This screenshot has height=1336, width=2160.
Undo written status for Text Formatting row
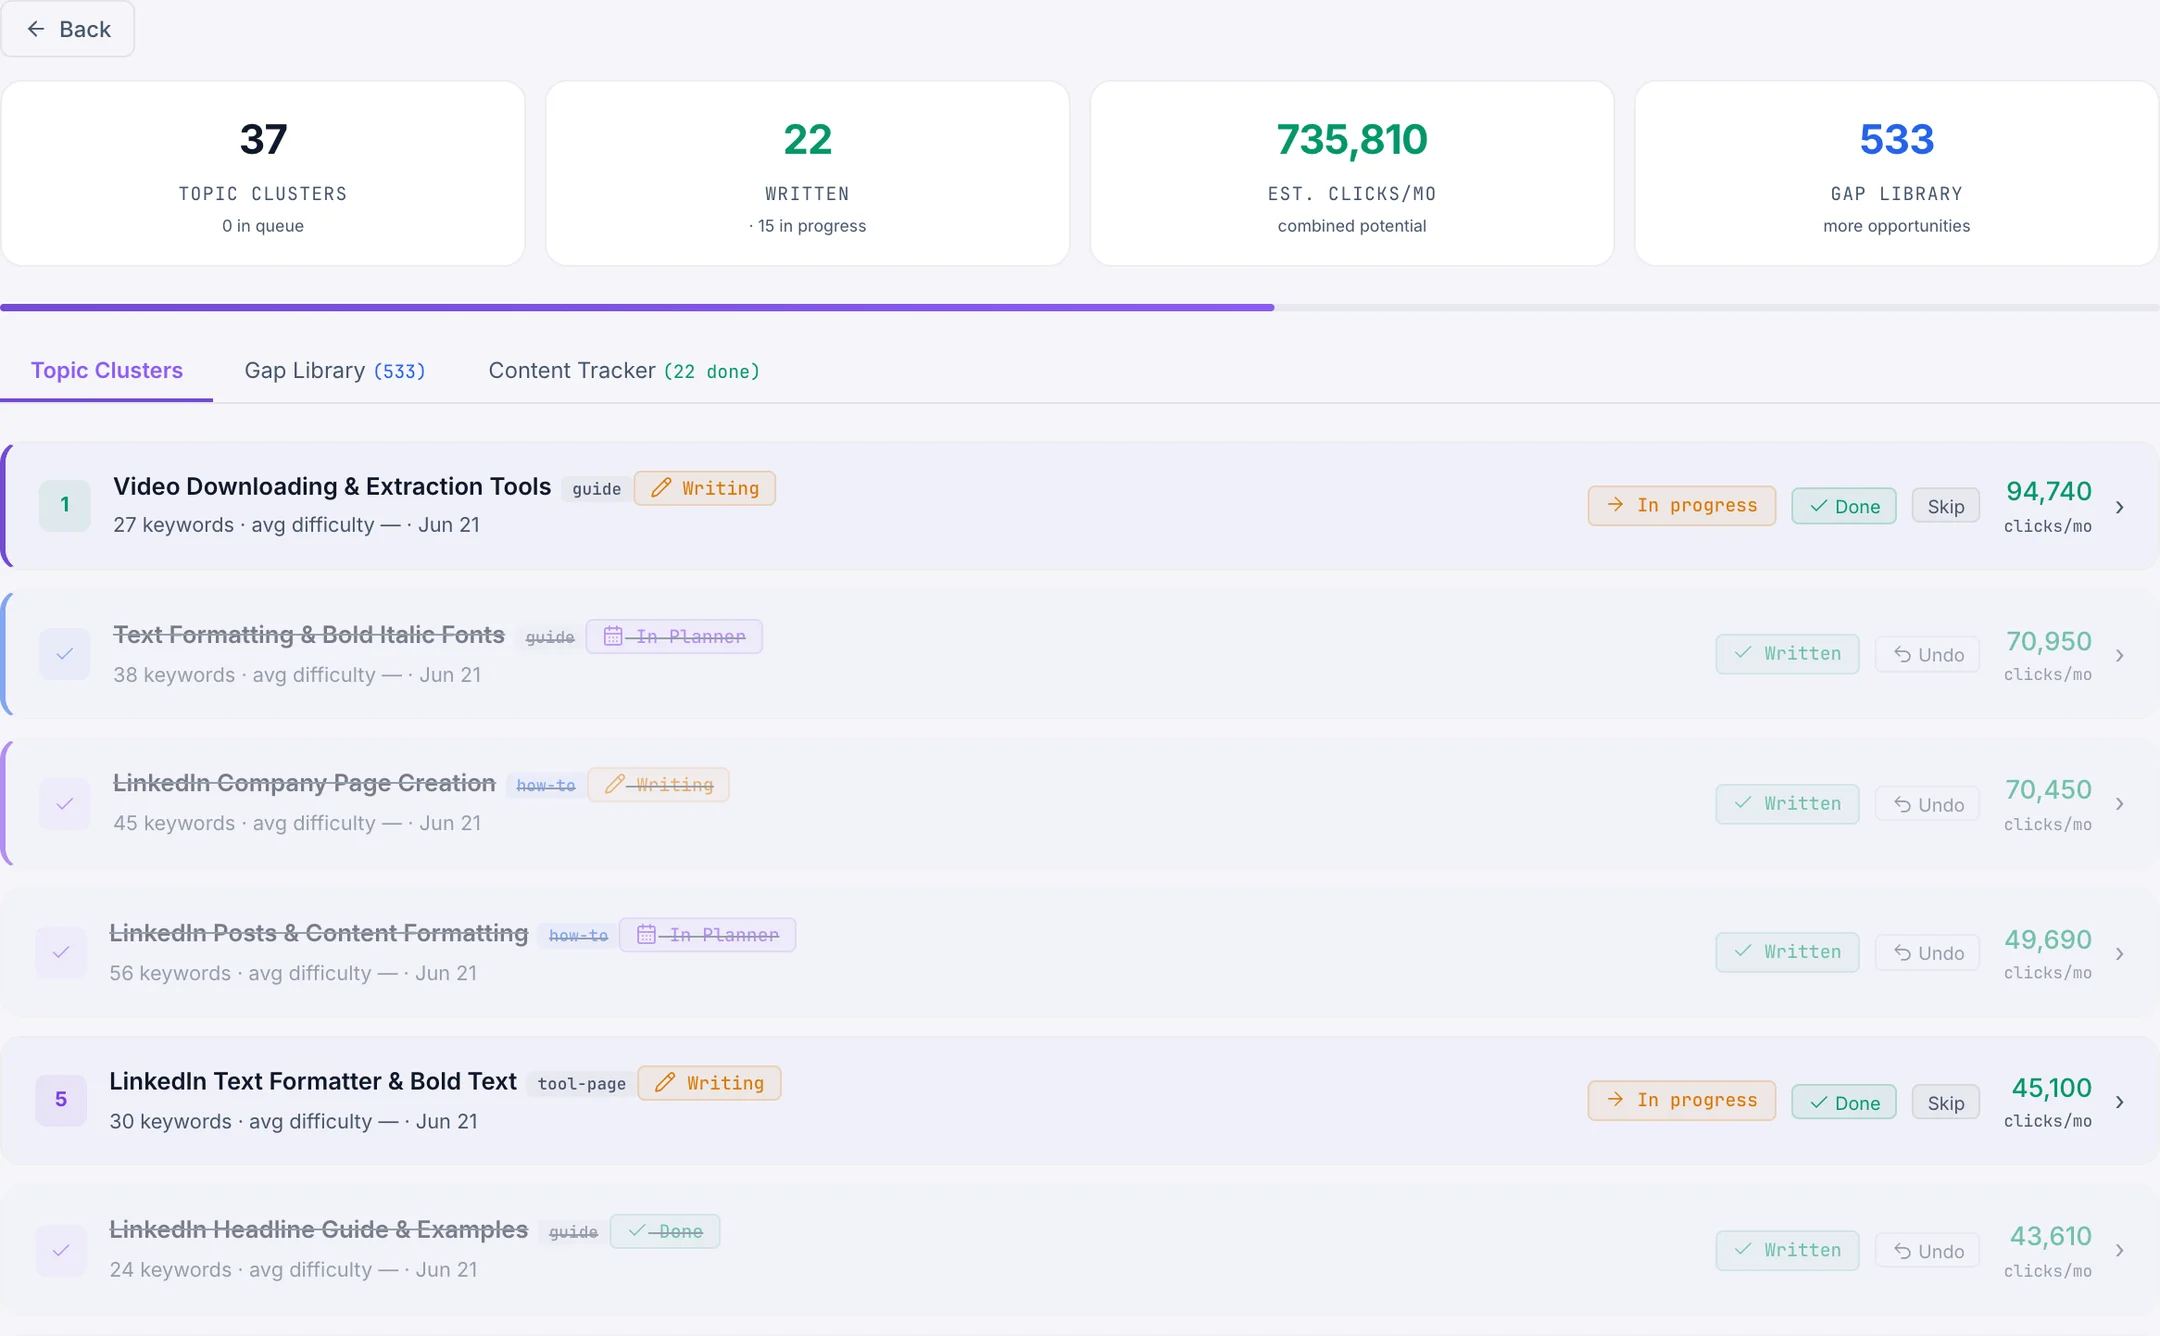[1928, 654]
